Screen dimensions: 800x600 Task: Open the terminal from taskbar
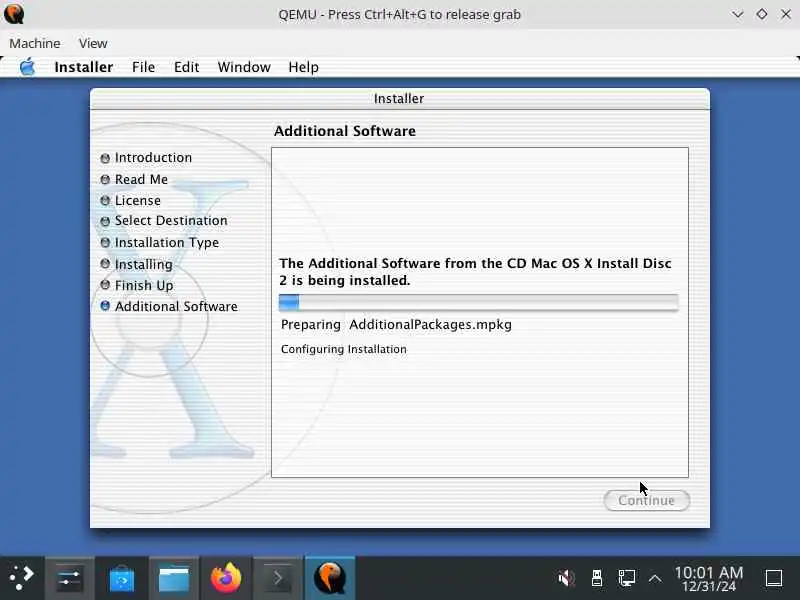click(x=278, y=578)
